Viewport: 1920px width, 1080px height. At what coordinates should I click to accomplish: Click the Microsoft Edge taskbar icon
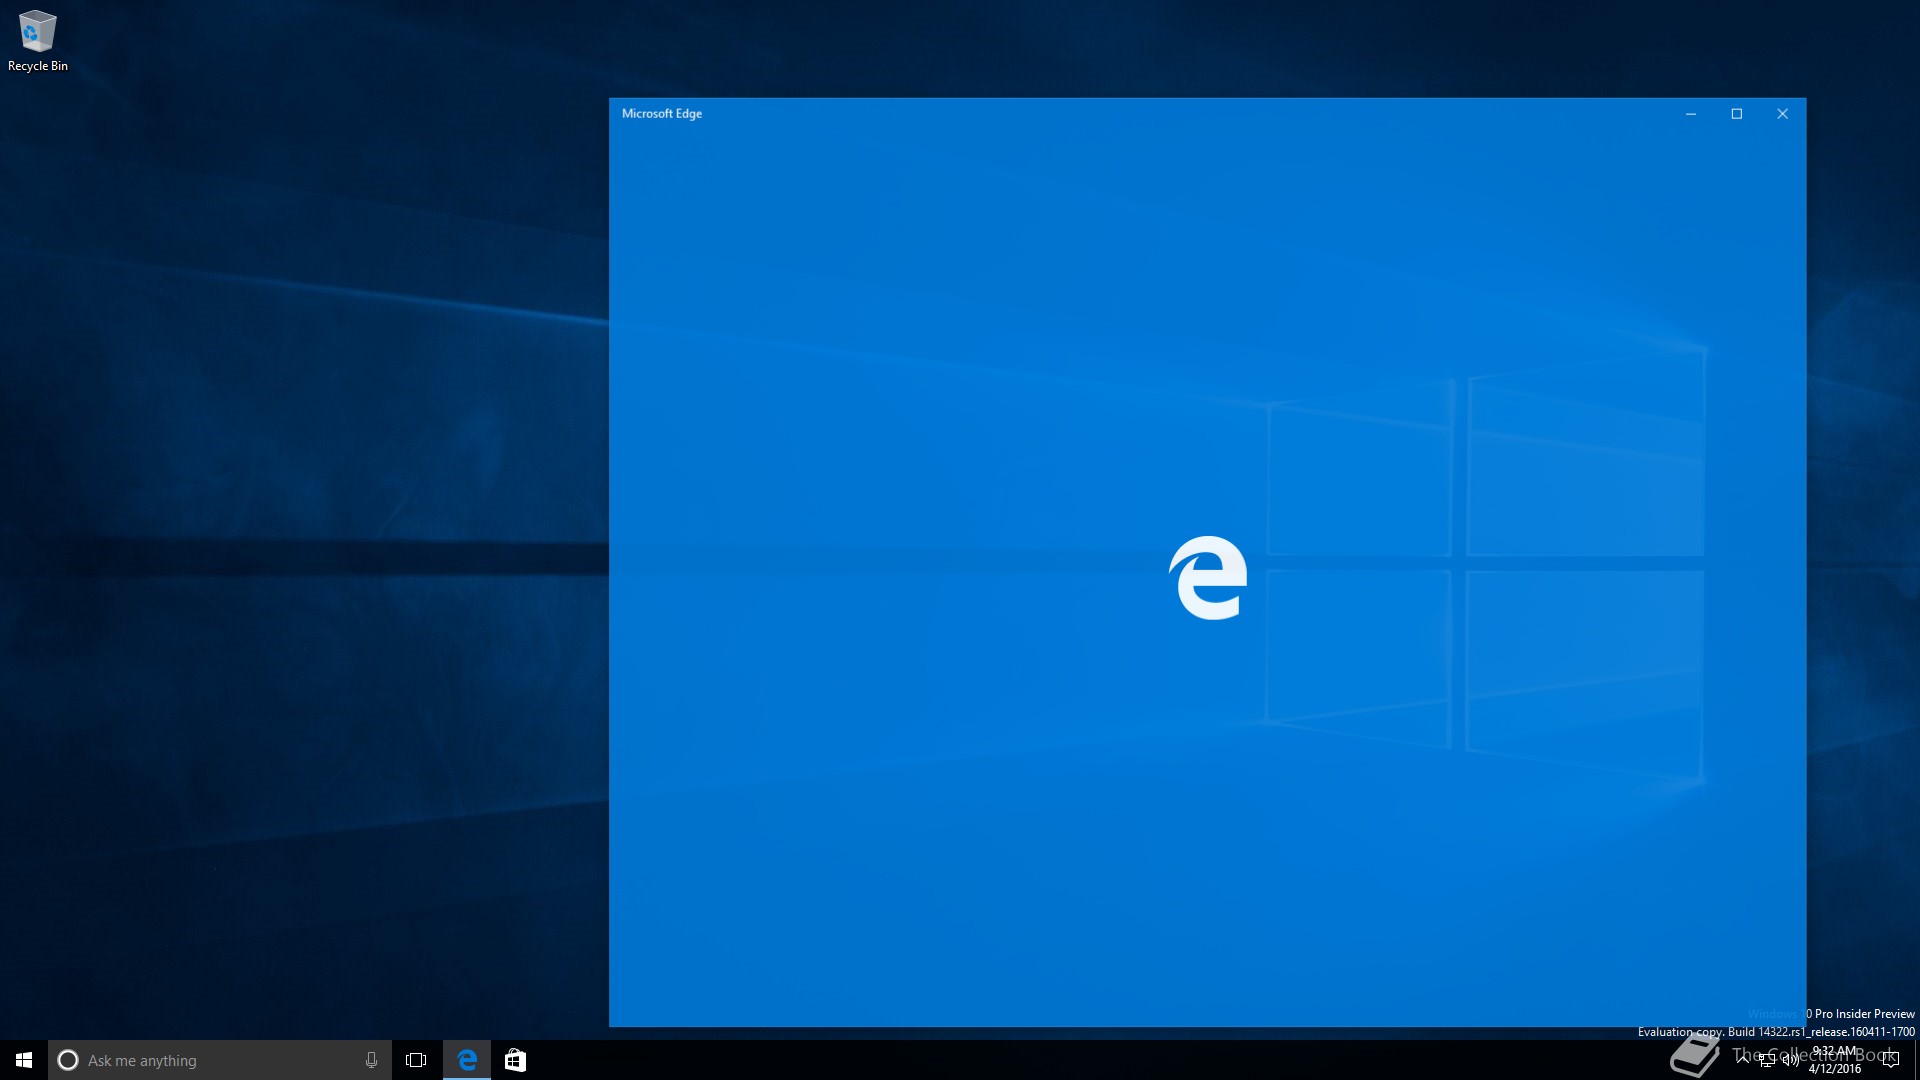[467, 1060]
